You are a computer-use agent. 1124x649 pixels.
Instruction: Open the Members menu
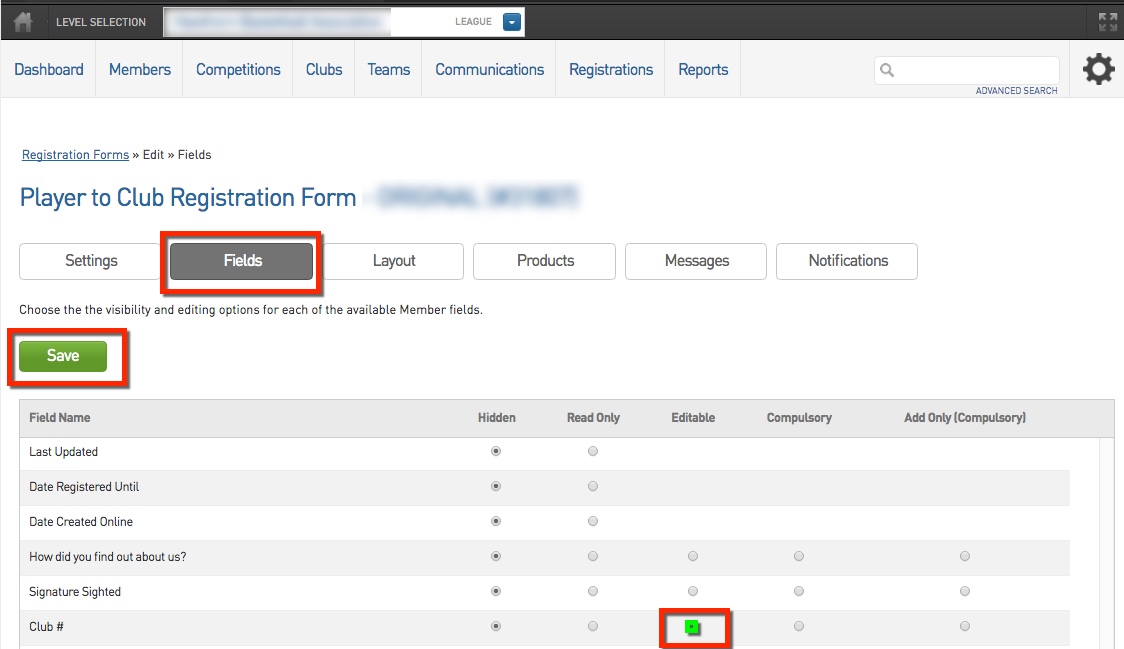pyautogui.click(x=140, y=70)
